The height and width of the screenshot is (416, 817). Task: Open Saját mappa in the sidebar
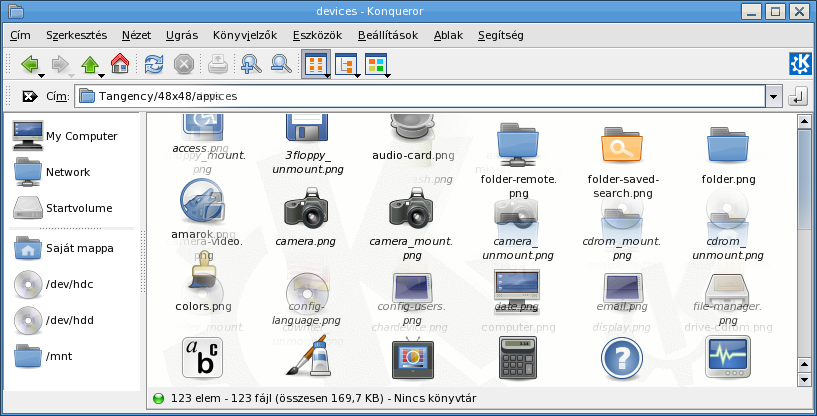coord(63,248)
